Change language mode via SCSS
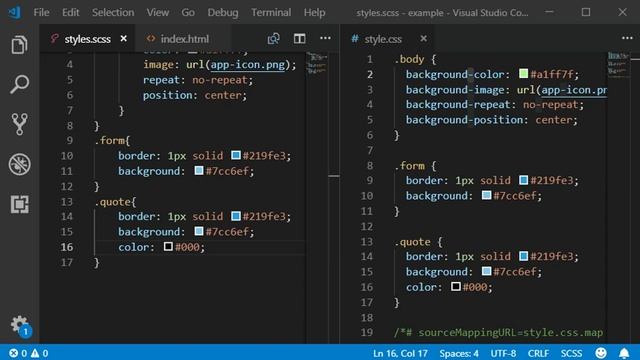This screenshot has width=640, height=360. click(571, 353)
